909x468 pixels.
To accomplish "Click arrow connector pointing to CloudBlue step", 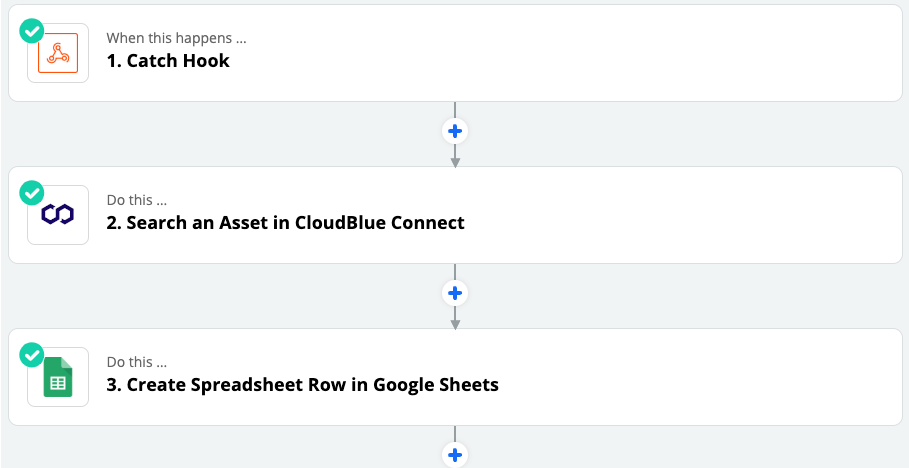I will click(455, 157).
